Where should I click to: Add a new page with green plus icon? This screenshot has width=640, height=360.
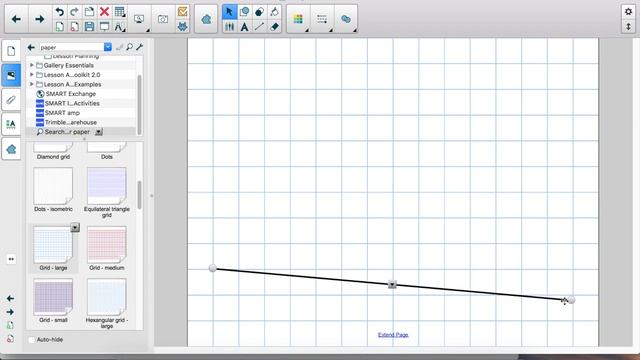click(60, 27)
